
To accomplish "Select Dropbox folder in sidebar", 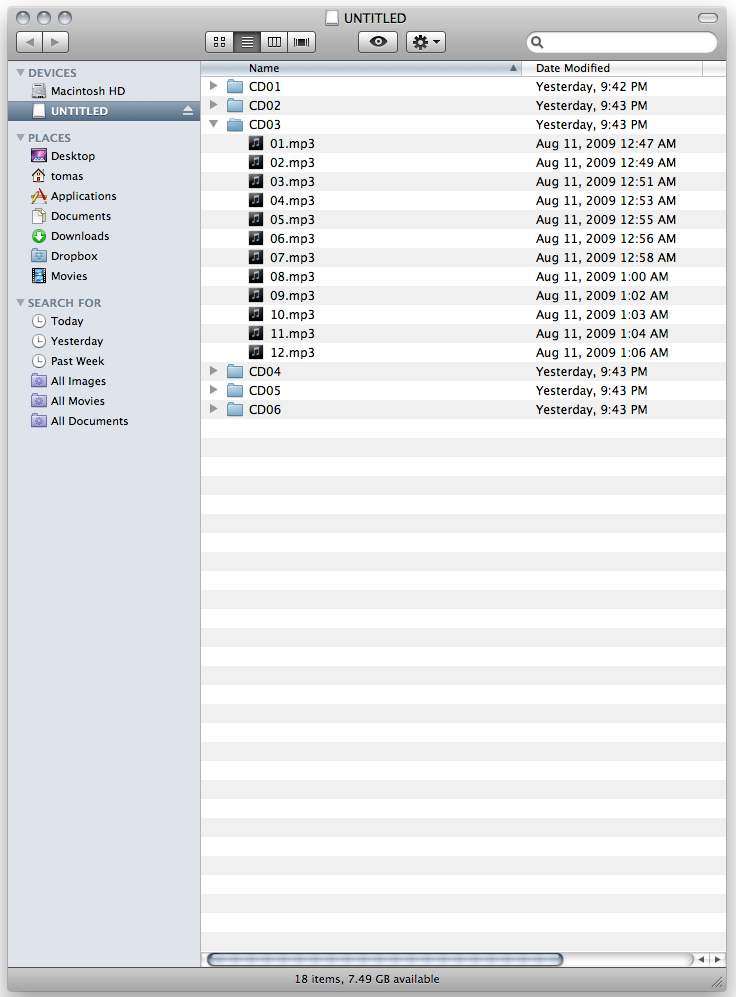I will point(74,256).
